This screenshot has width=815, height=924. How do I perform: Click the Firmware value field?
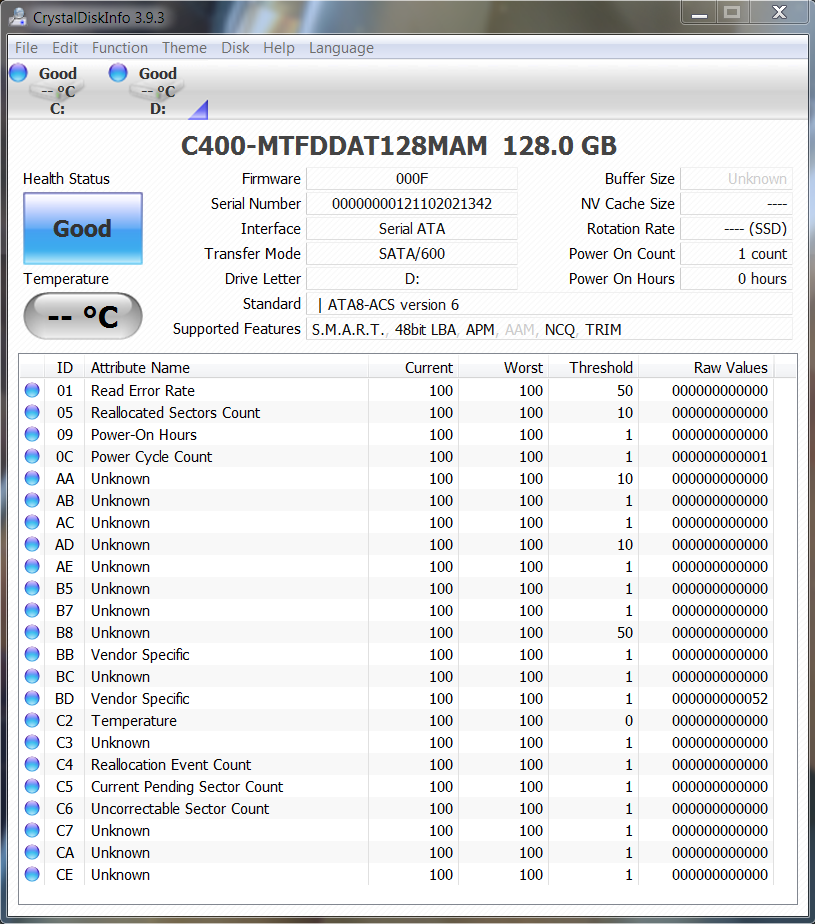pyautogui.click(x=411, y=179)
